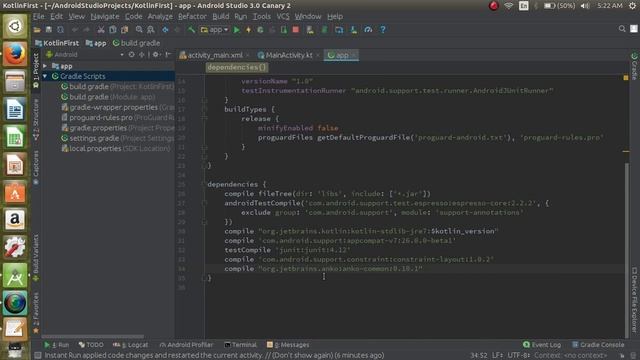This screenshot has height=360, width=640.
Task: Open the app run configuration dropdown
Action: click(214, 30)
